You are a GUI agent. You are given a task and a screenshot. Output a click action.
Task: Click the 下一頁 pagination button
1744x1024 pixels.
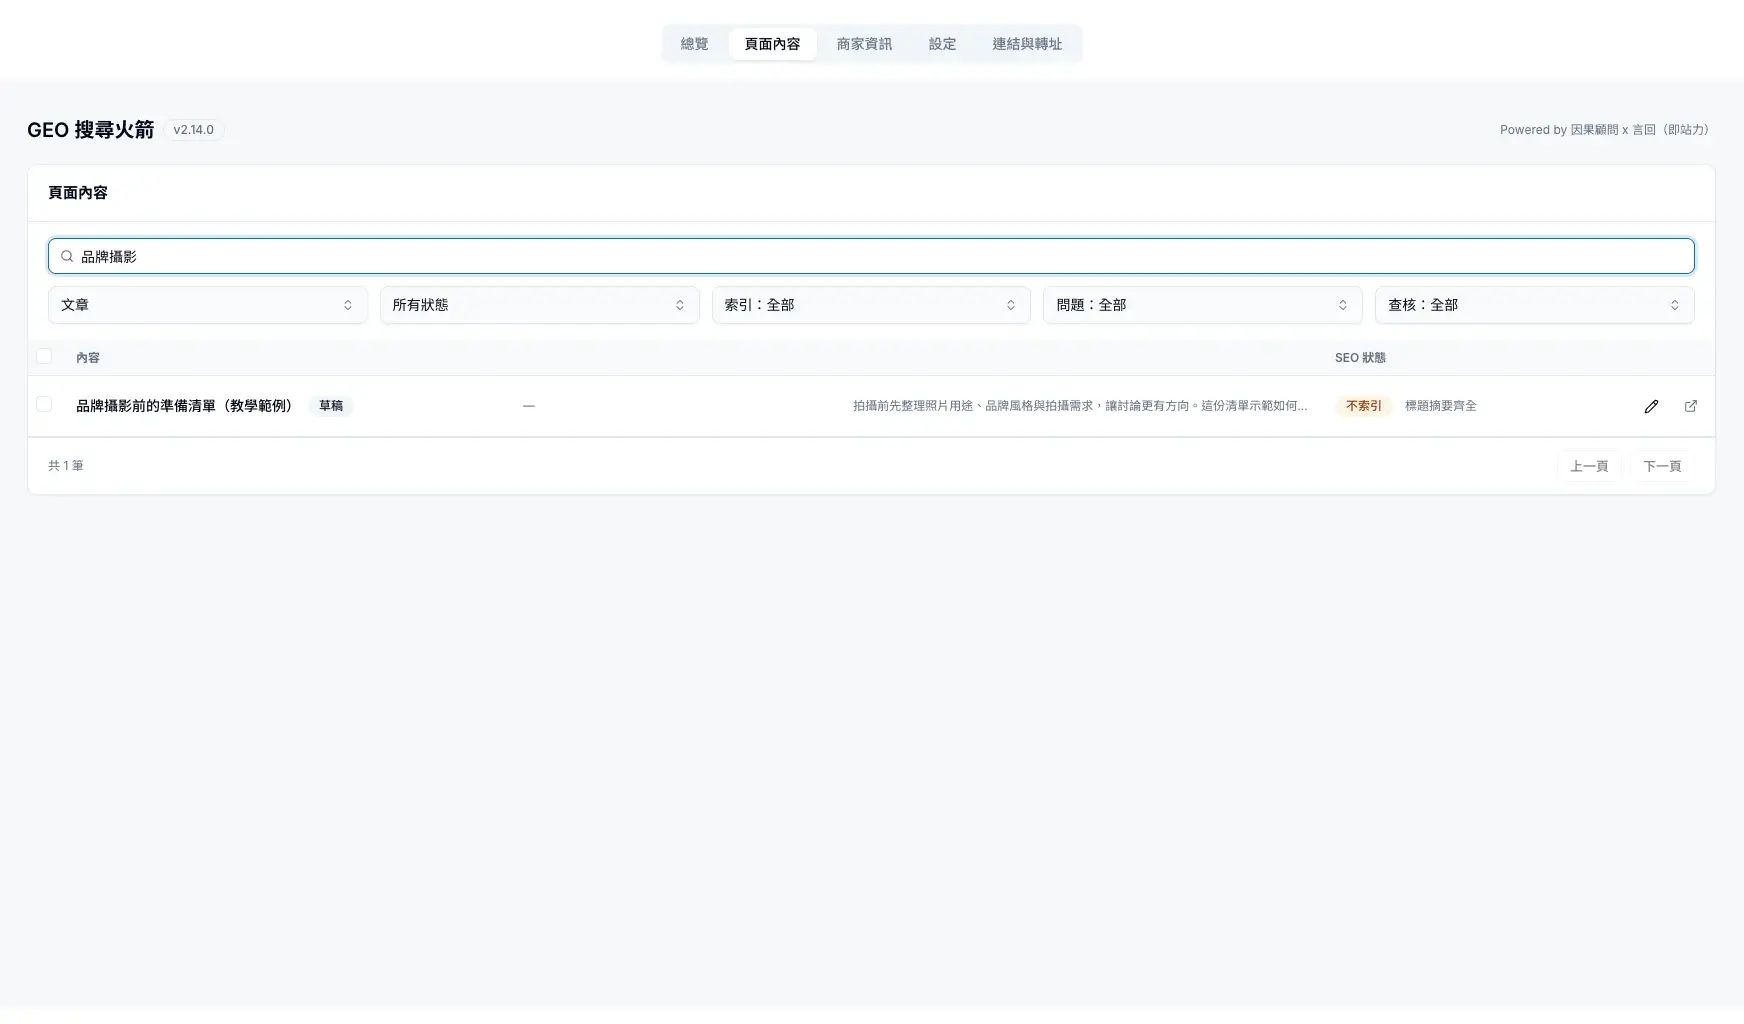(x=1662, y=466)
